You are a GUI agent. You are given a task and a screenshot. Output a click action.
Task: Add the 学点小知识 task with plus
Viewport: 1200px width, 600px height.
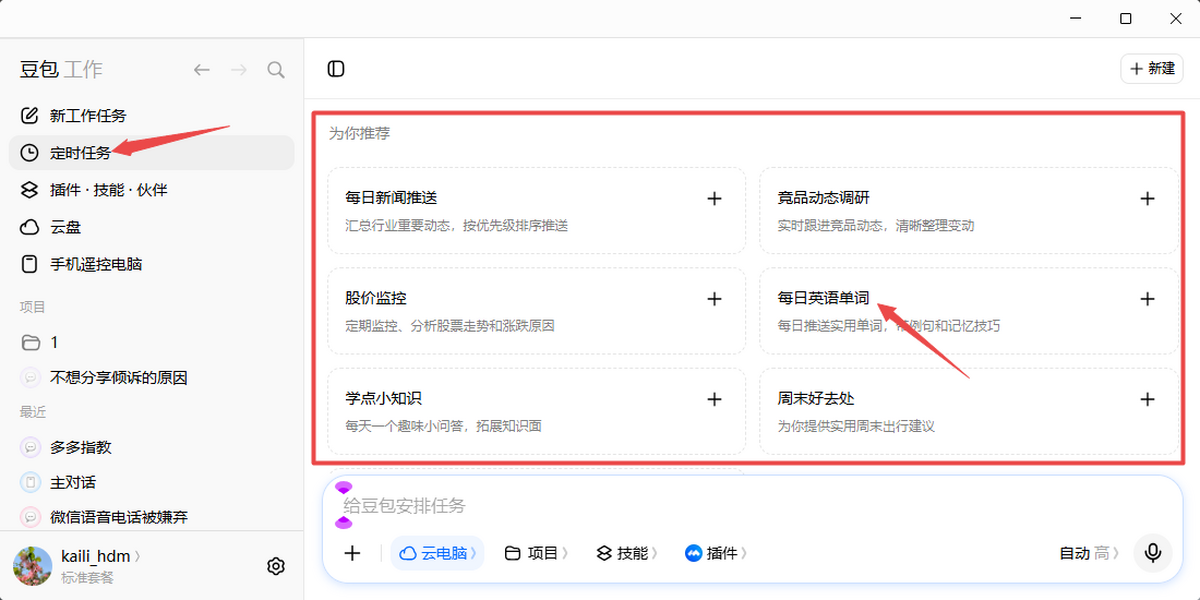tap(714, 399)
